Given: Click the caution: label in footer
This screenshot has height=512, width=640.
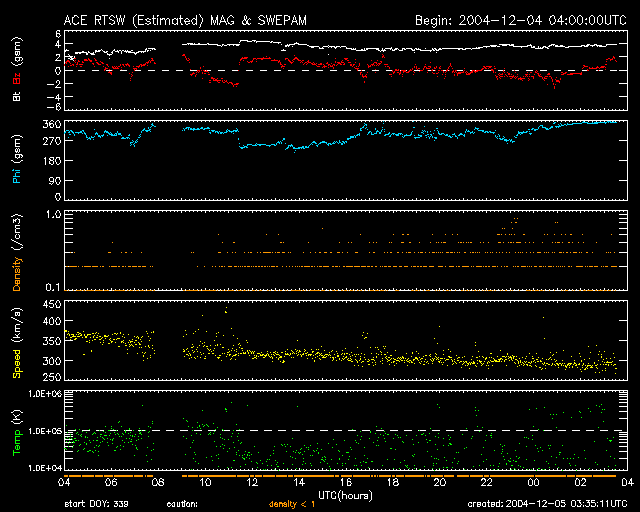Looking at the screenshot, I should point(182,504).
